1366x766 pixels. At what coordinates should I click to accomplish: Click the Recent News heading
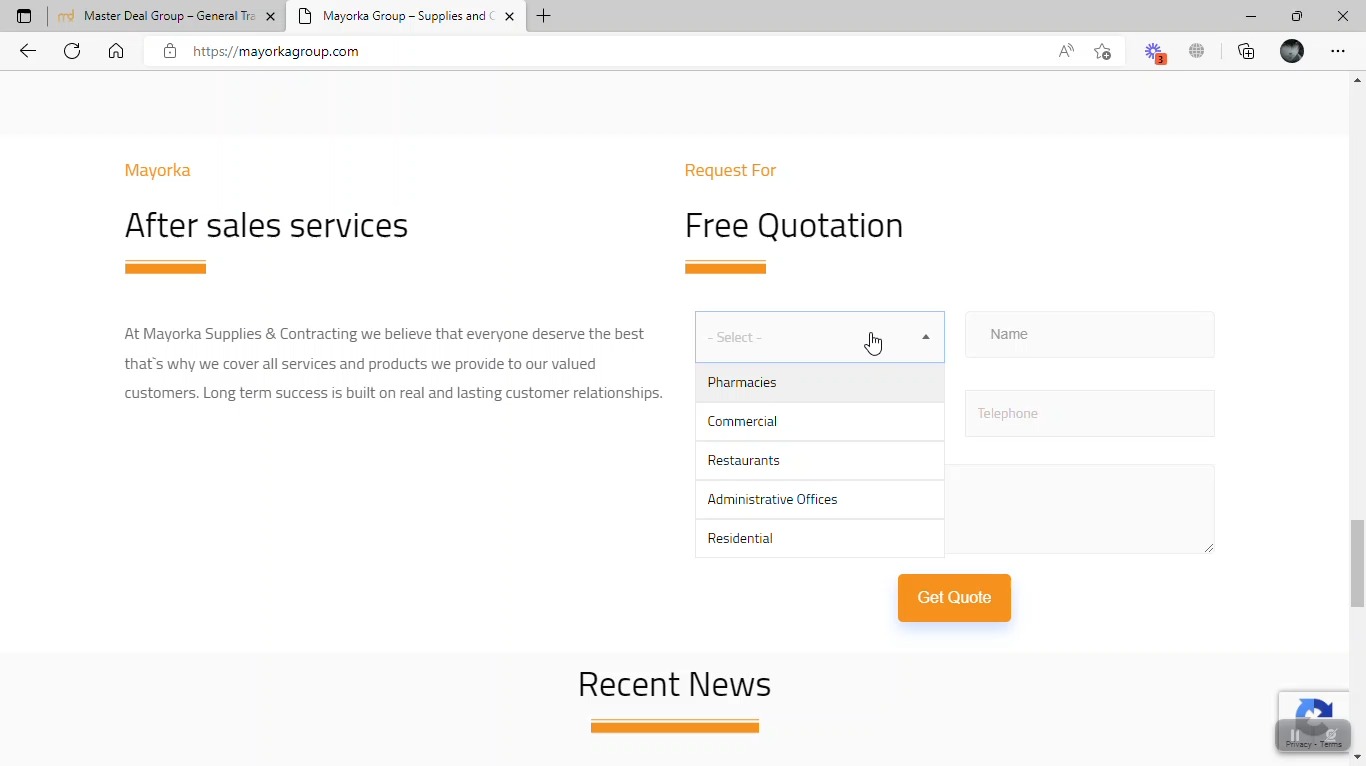coord(674,685)
